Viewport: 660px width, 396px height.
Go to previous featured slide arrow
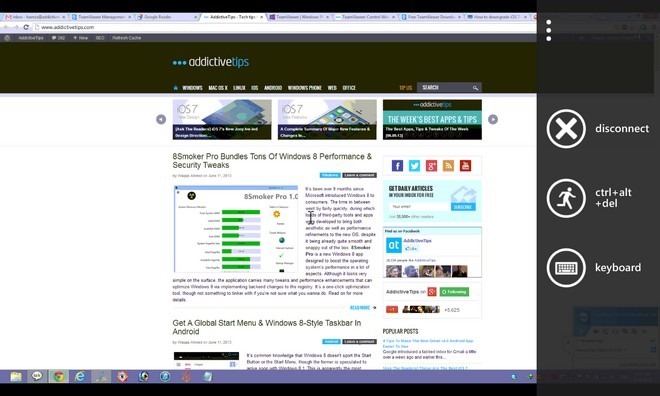[x=161, y=120]
